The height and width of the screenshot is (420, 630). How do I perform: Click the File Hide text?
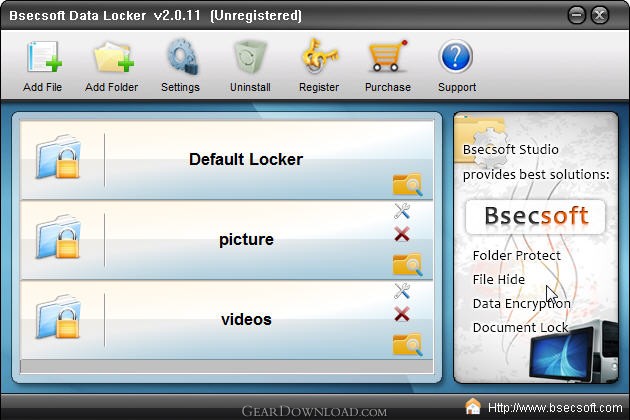pos(499,279)
